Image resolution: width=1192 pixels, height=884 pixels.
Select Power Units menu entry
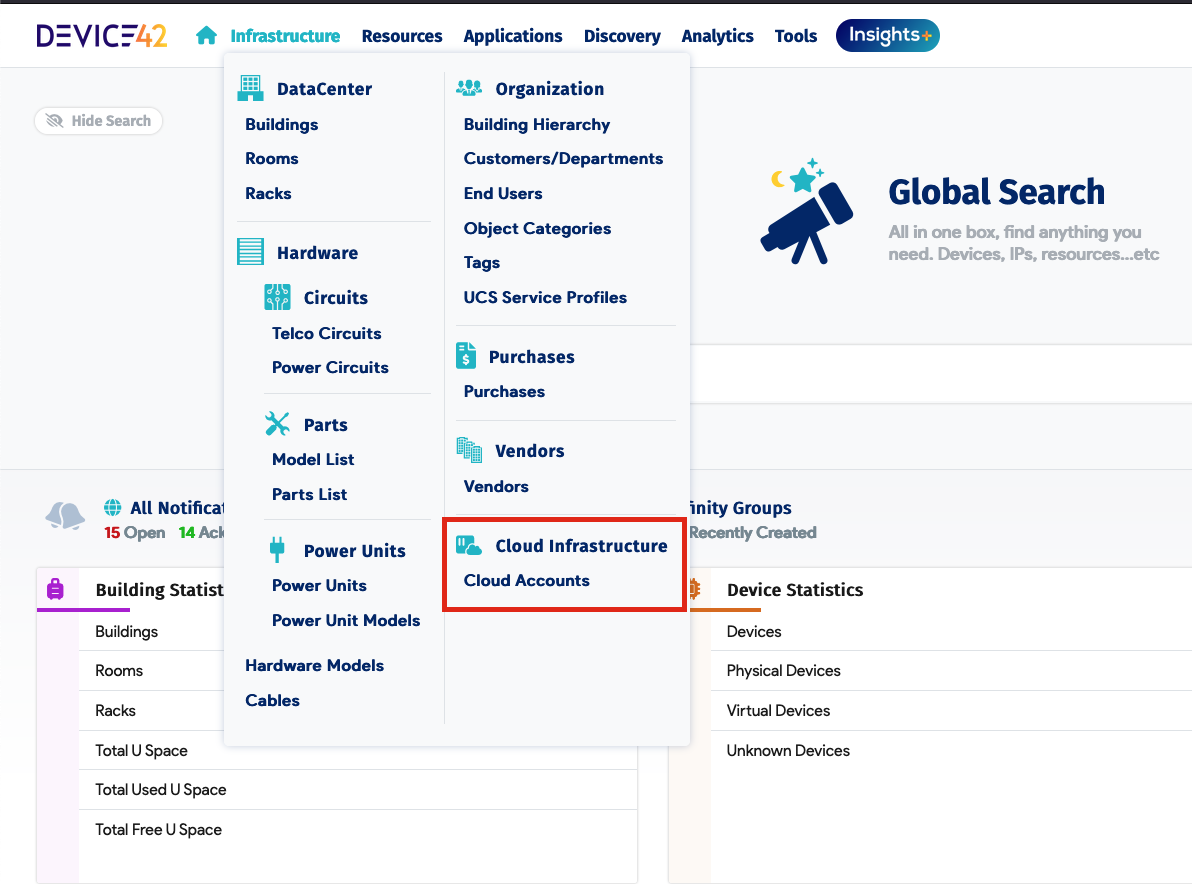point(319,586)
